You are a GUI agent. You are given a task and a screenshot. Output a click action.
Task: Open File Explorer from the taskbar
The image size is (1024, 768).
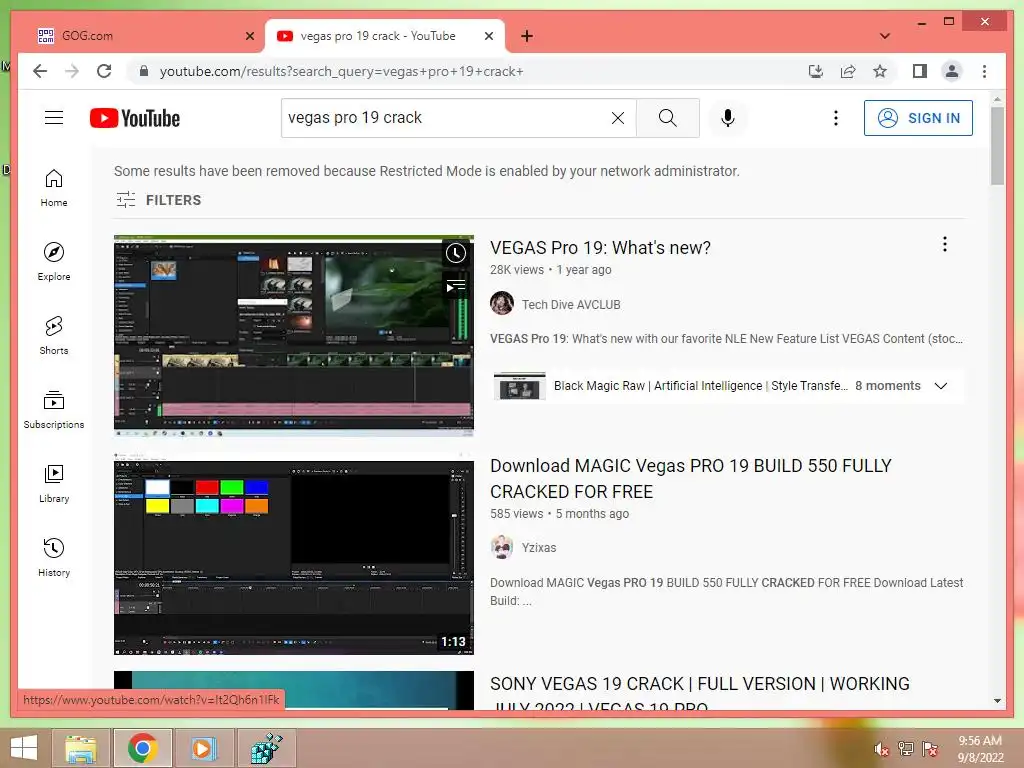coord(80,748)
